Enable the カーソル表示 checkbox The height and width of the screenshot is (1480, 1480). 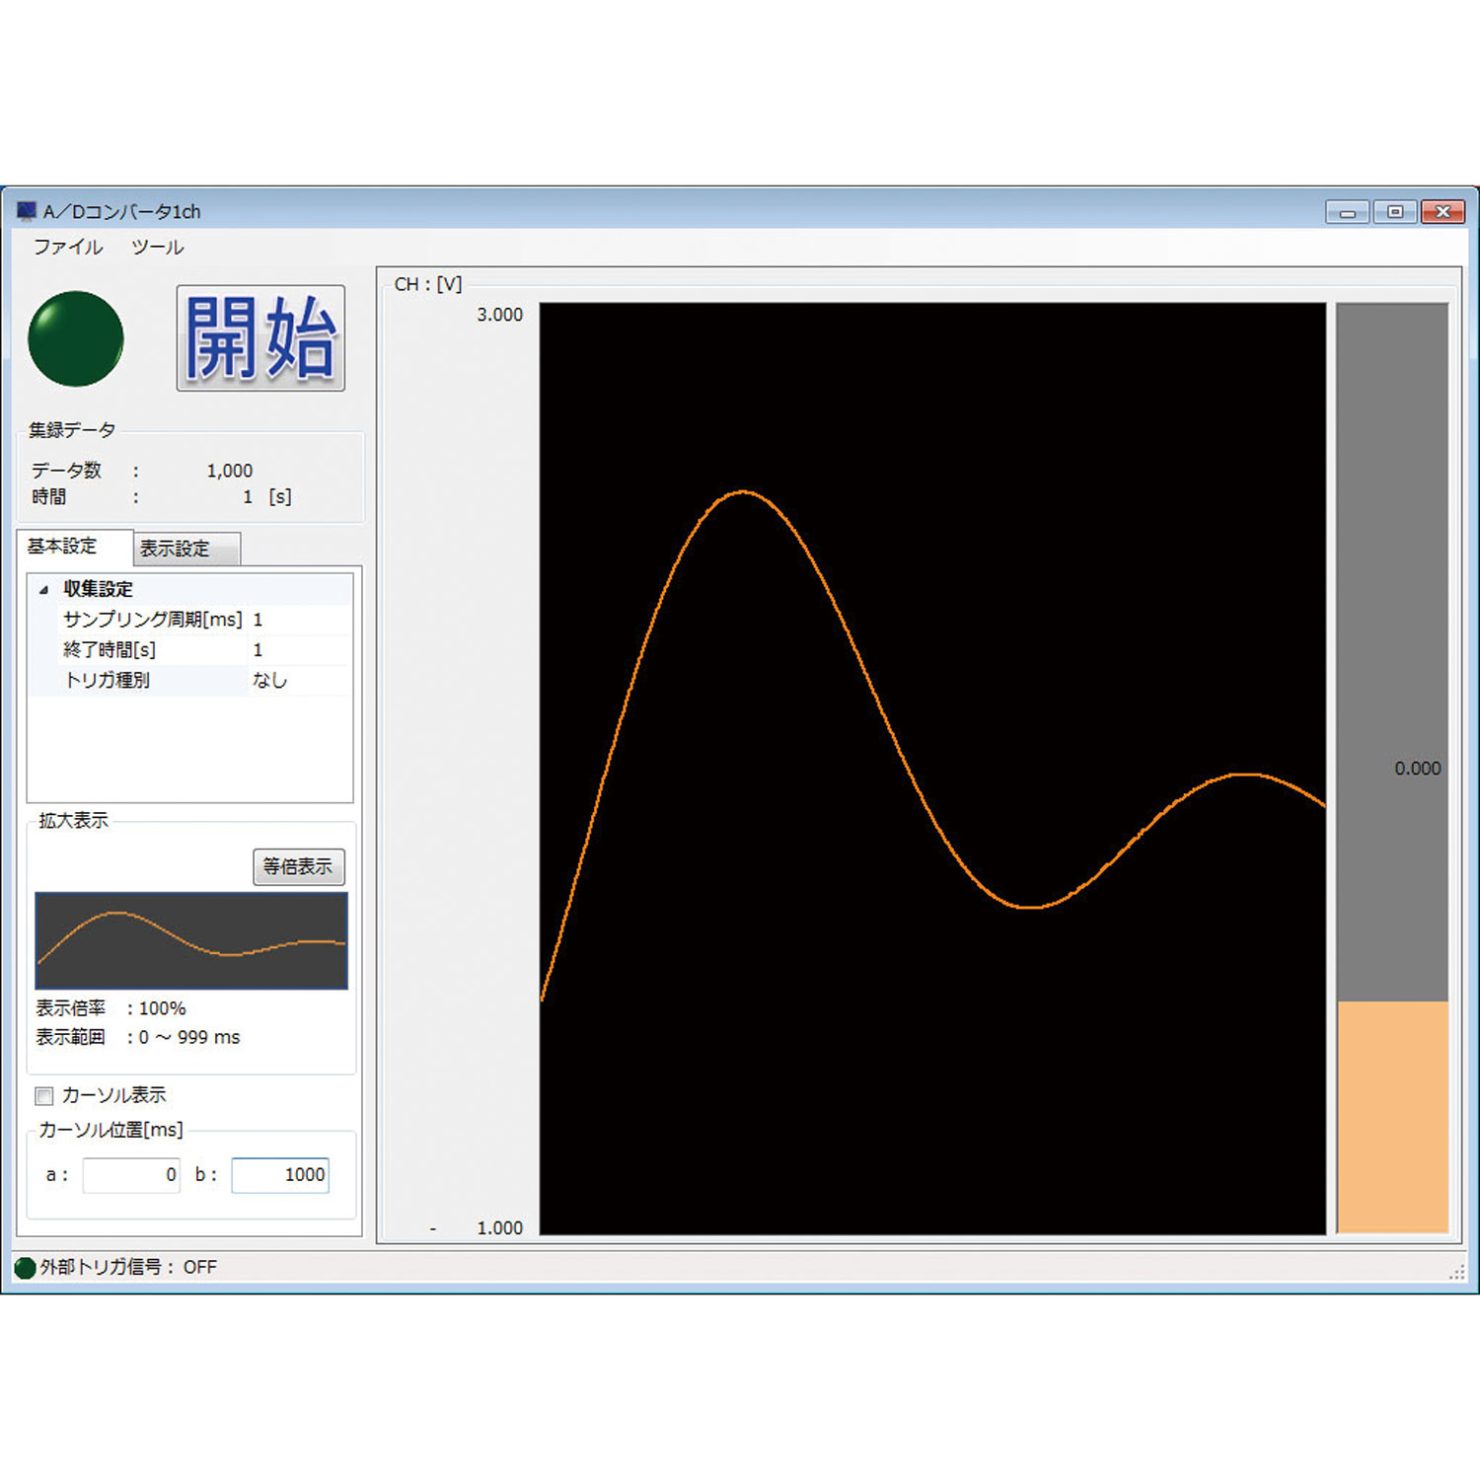[x=45, y=1096]
